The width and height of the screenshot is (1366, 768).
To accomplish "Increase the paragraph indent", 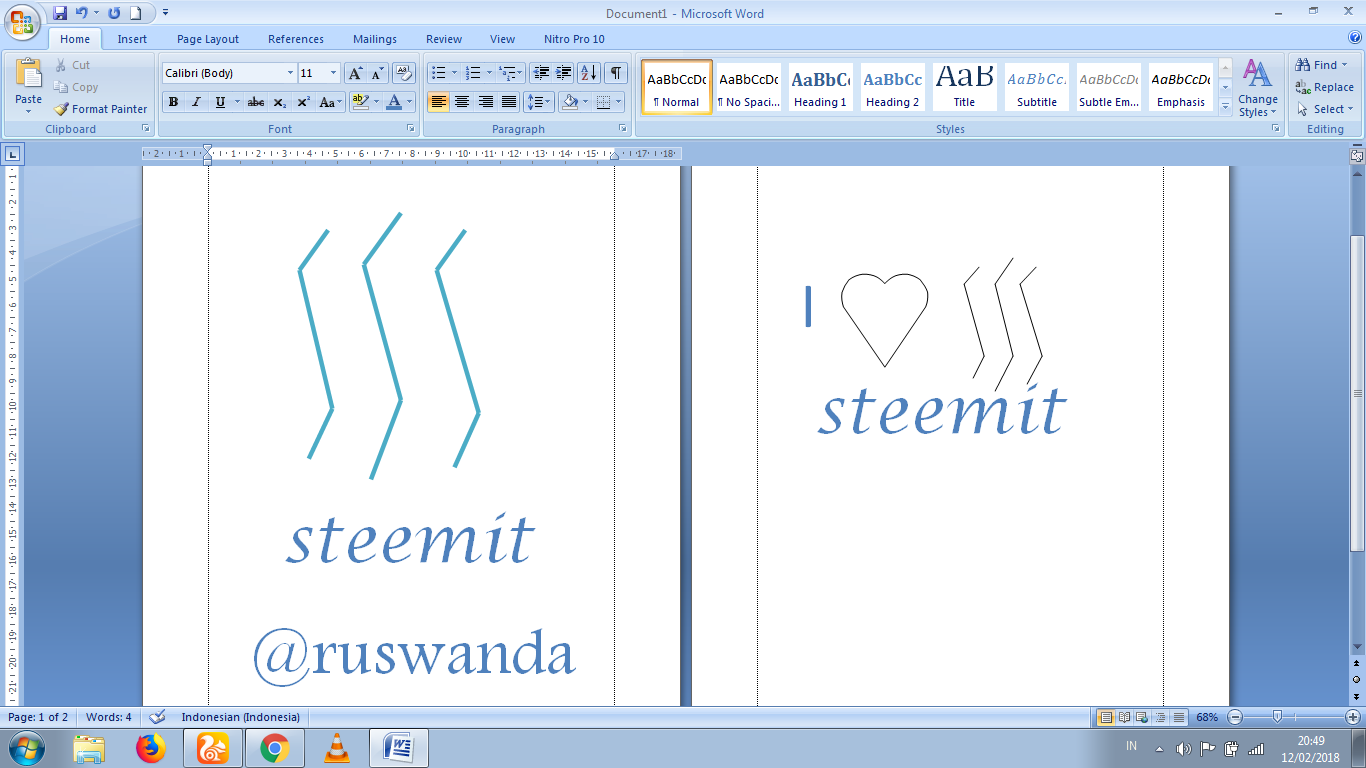I will [x=564, y=73].
